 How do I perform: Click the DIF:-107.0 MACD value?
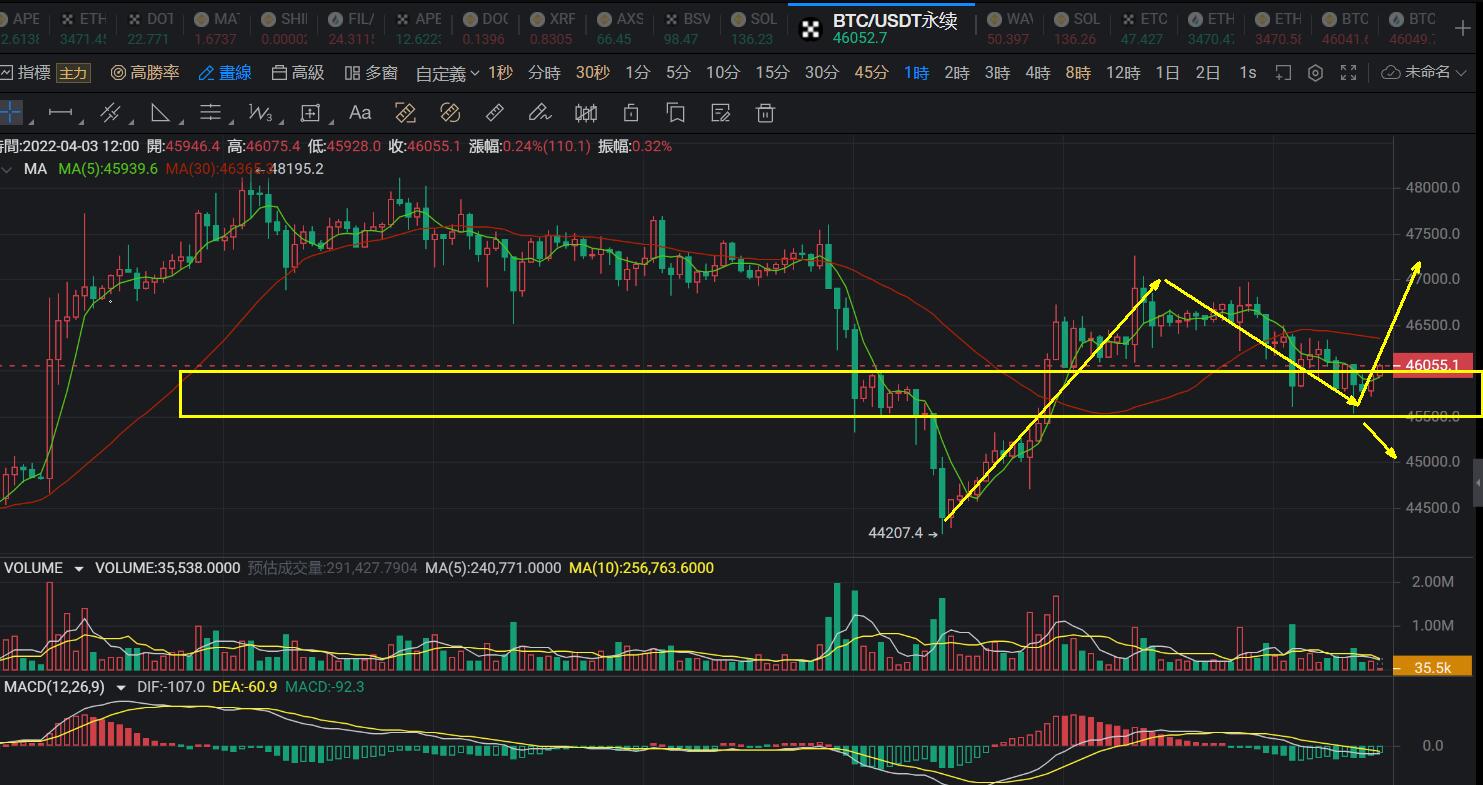[171, 687]
